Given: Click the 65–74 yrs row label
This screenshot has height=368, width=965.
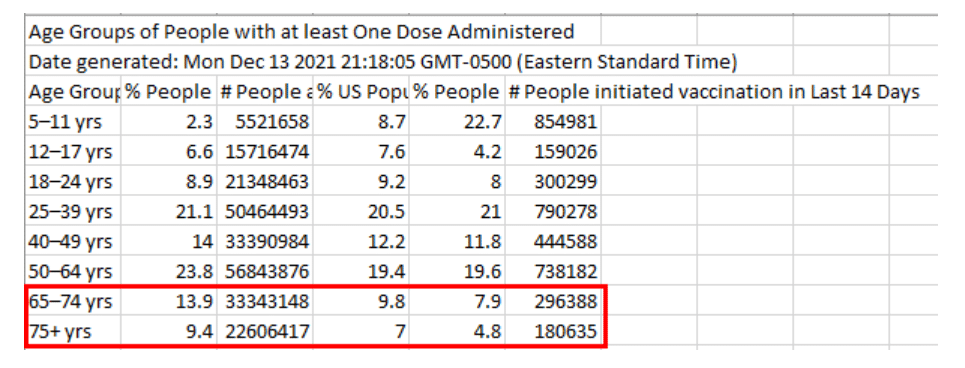Looking at the screenshot, I should tap(73, 302).
